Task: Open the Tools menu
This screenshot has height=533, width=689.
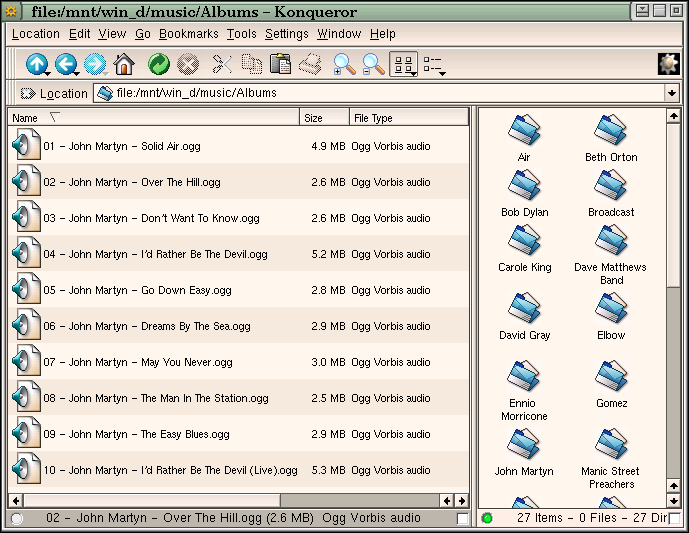Action: pyautogui.click(x=241, y=34)
